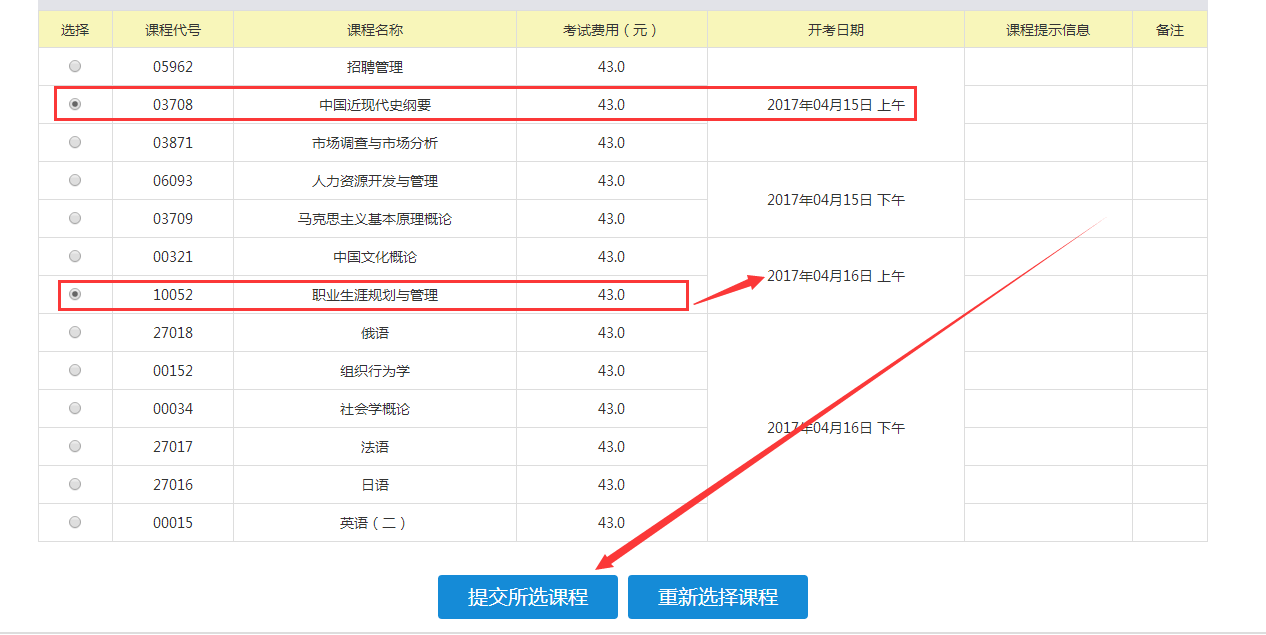Viewport: 1266px width, 635px height.
Task: Click the 考试费用（元） column header
Action: [x=611, y=30]
